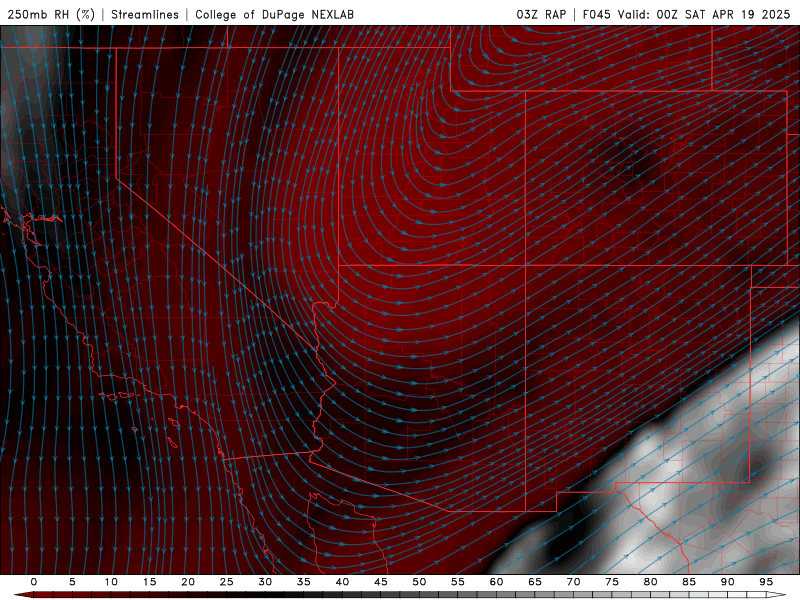800x600 pixels.
Task: Click the "Streamlines" label in header
Action: (145, 14)
